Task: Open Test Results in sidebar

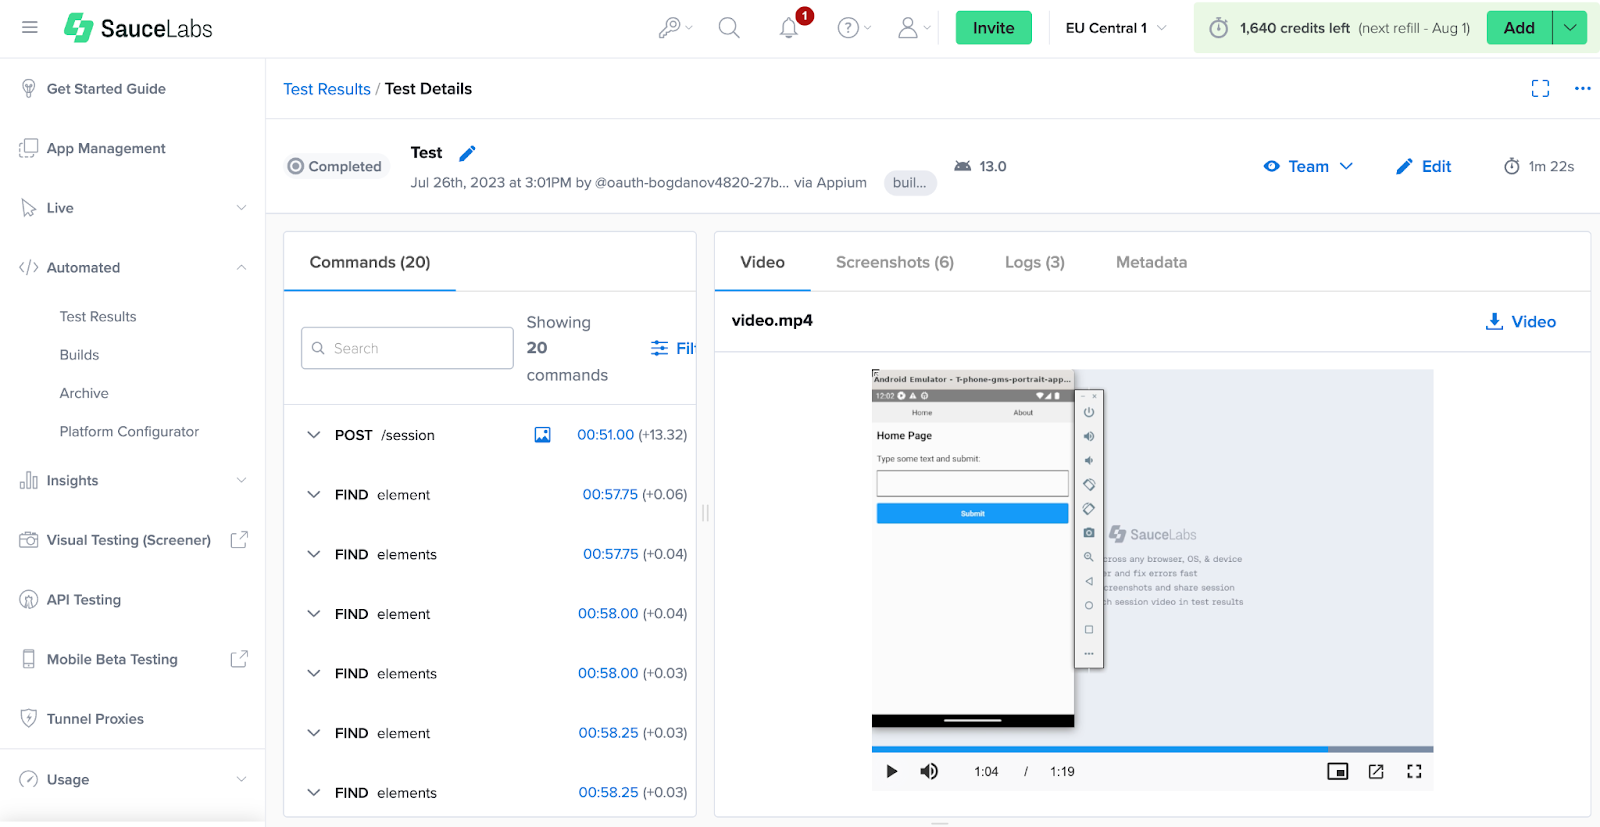Action: coord(98,316)
